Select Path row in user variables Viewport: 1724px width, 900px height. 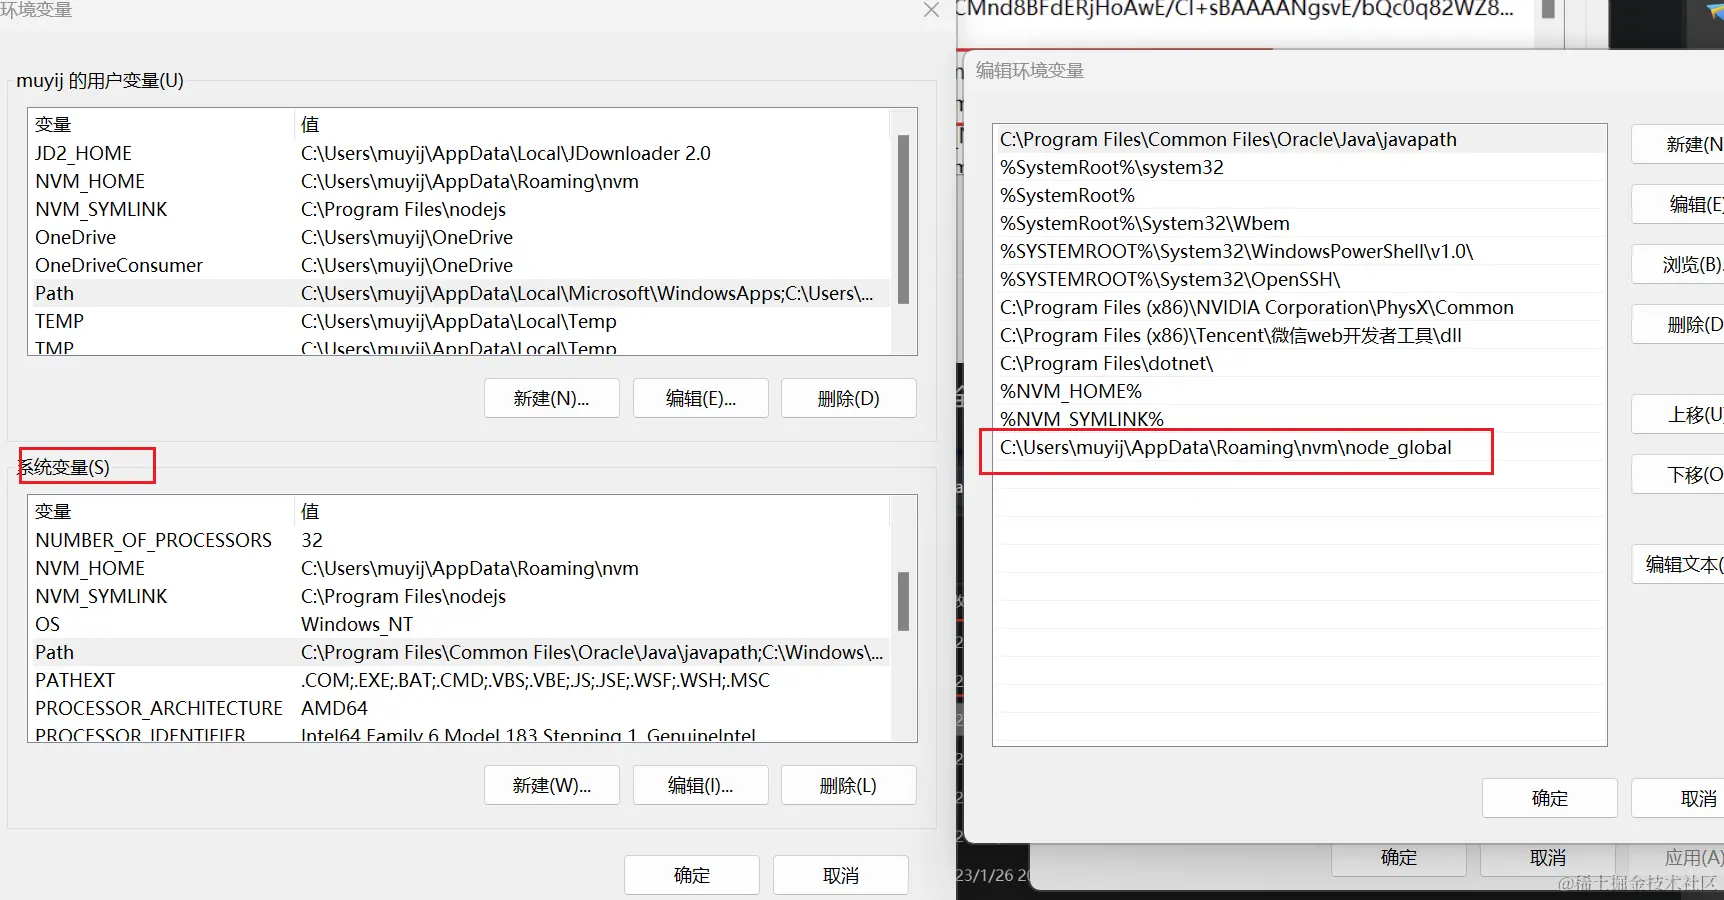click(x=459, y=293)
